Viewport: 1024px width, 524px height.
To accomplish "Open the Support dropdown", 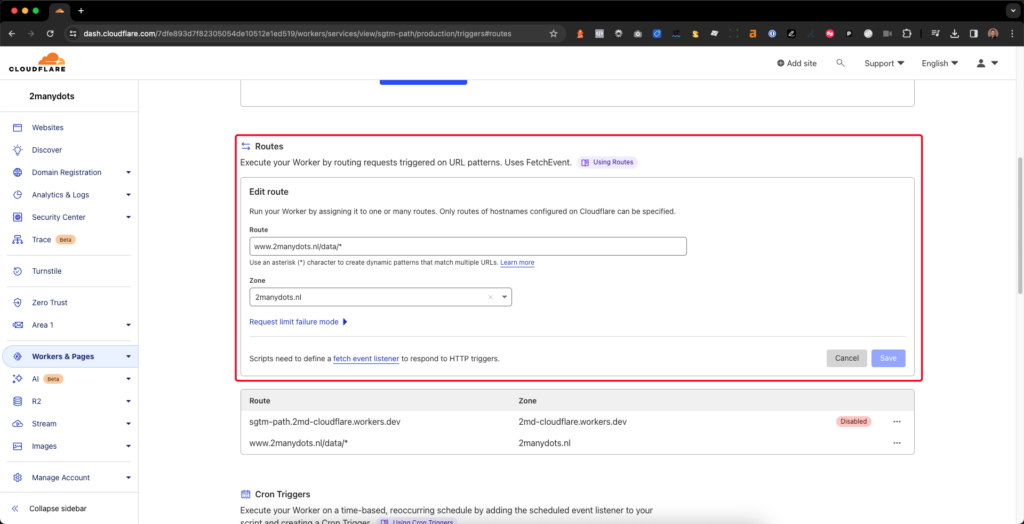I will click(x=884, y=63).
